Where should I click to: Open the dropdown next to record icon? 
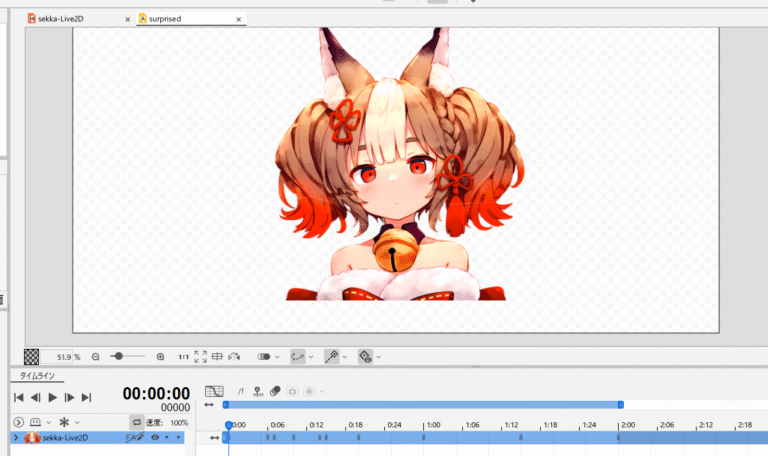pyautogui.click(x=322, y=391)
